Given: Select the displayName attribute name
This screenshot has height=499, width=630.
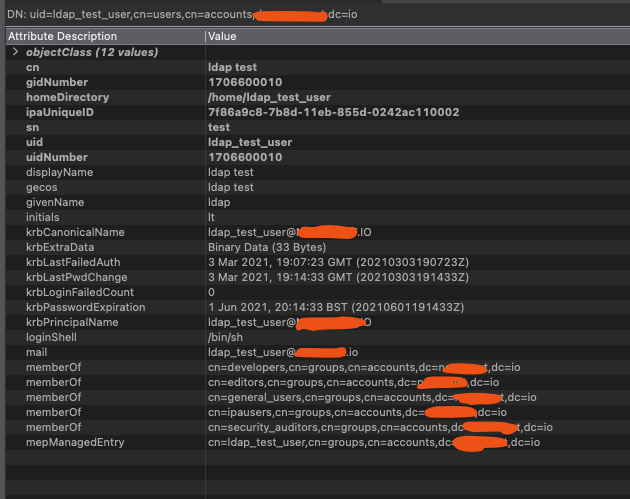Looking at the screenshot, I should pos(59,172).
